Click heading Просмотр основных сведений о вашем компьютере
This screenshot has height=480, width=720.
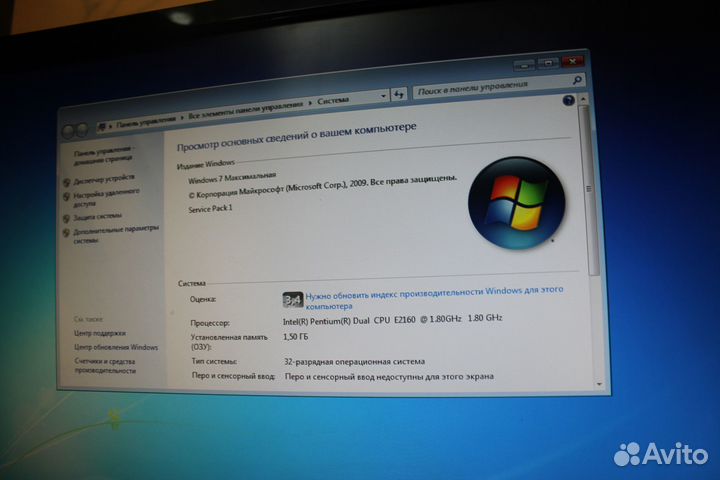pos(297,137)
